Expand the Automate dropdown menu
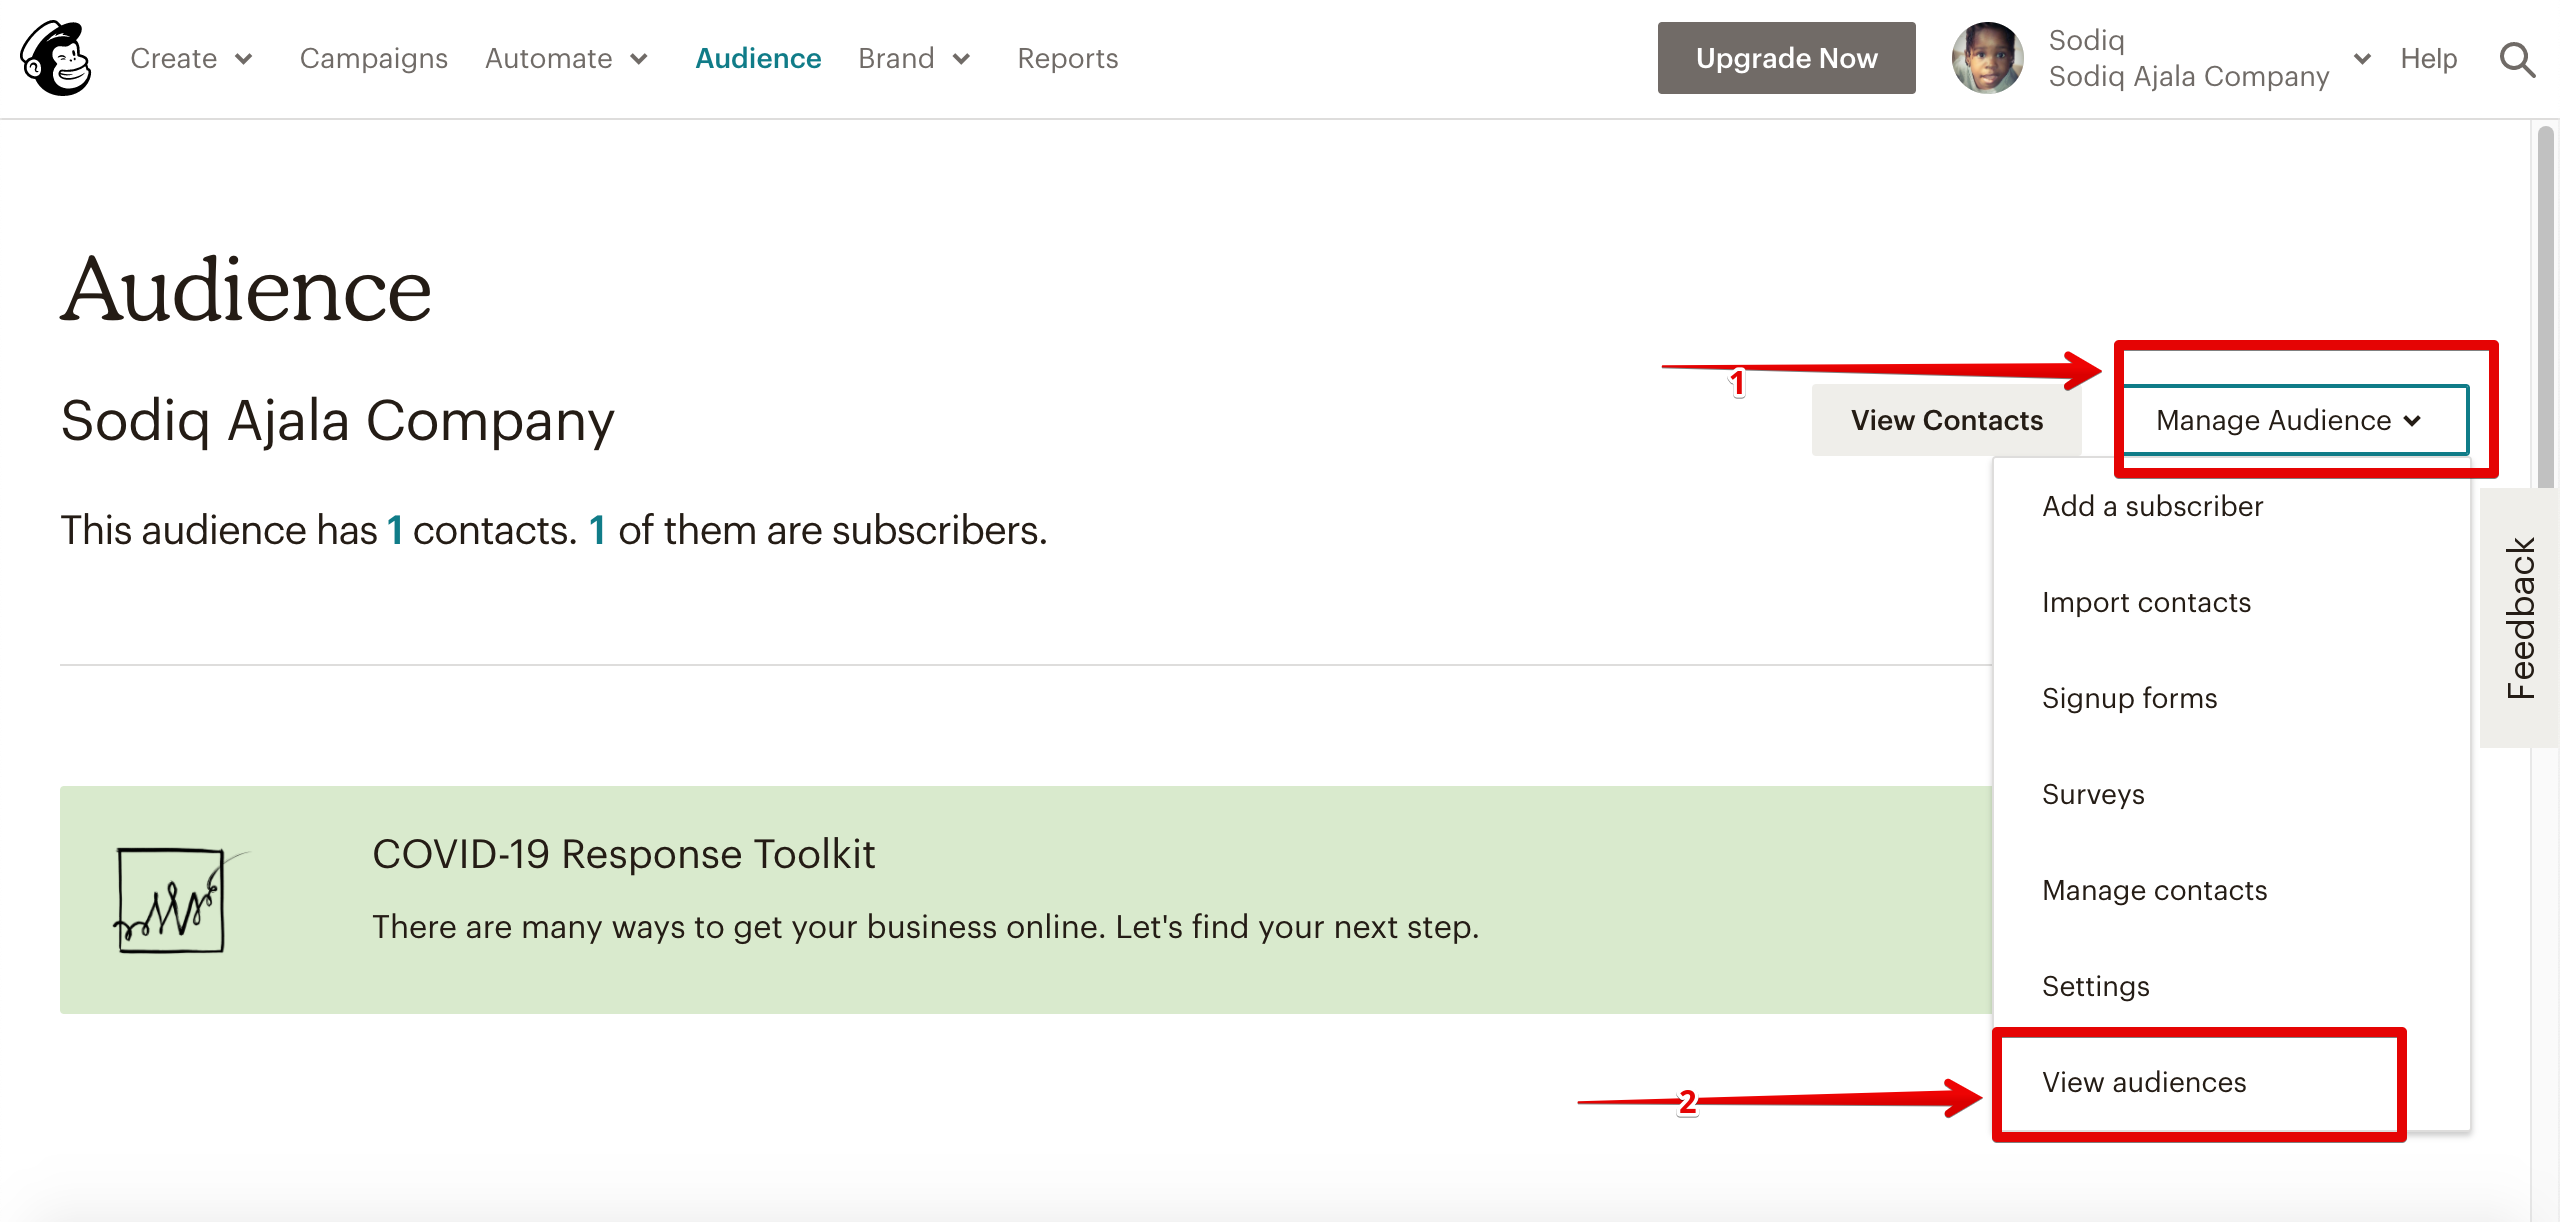 567,58
